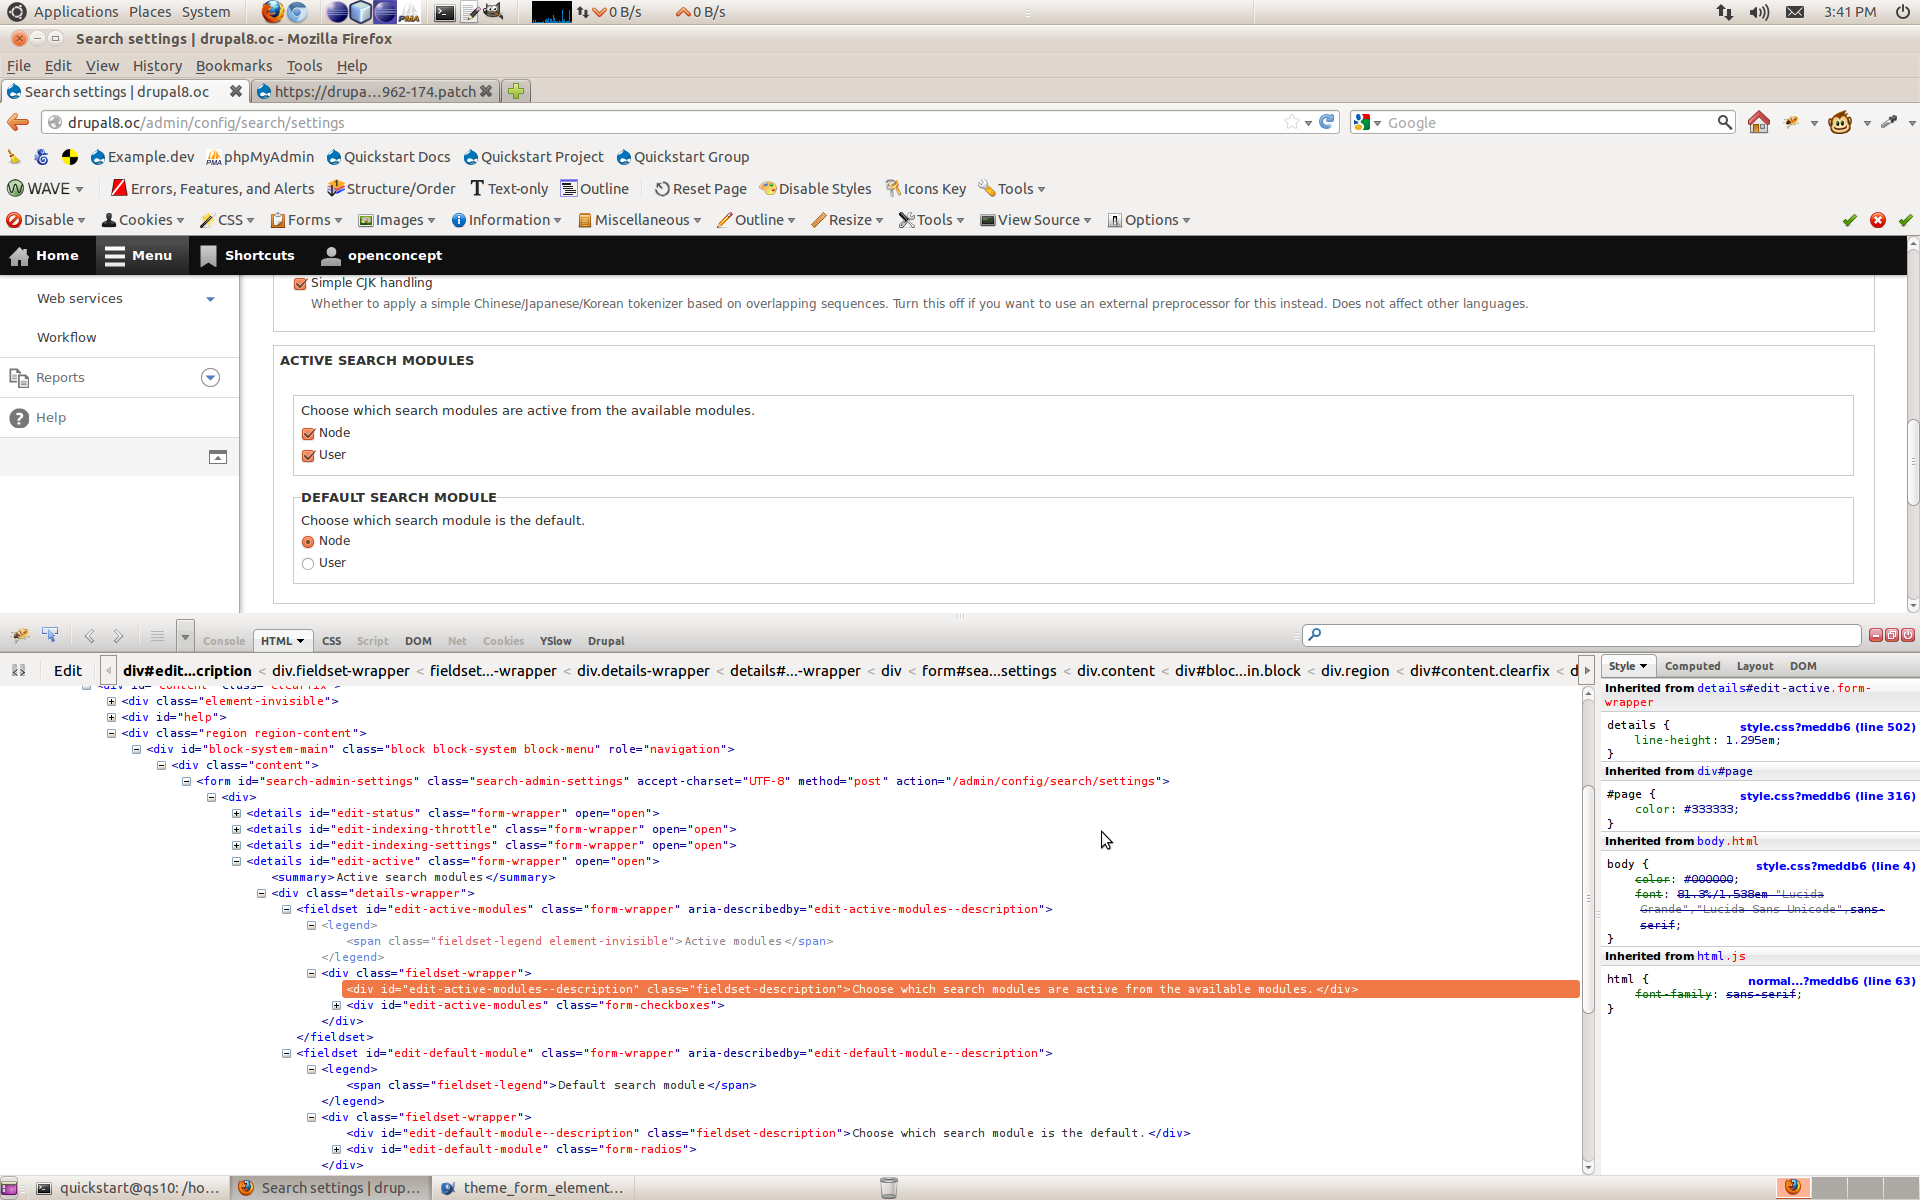Open the Web Developer CSS dropdown
Screen dimensions: 1920x1200
click(x=227, y=220)
